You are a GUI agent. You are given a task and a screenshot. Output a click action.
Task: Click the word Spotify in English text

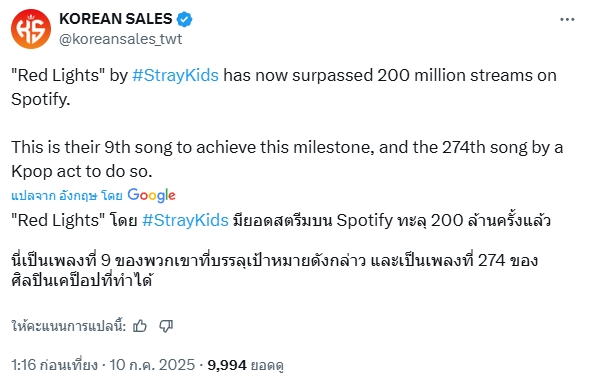point(41,99)
